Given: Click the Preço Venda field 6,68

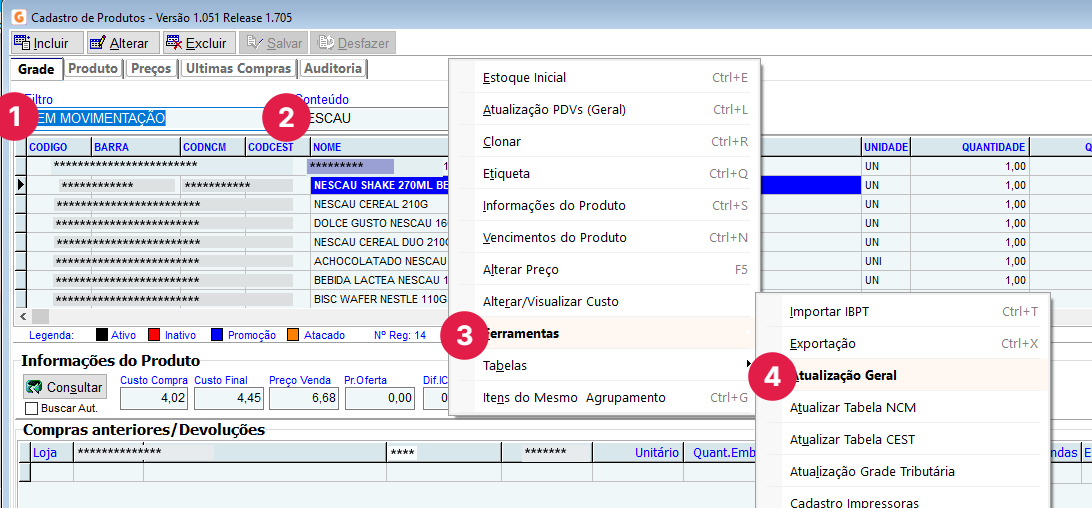Looking at the screenshot, I should coord(304,398).
